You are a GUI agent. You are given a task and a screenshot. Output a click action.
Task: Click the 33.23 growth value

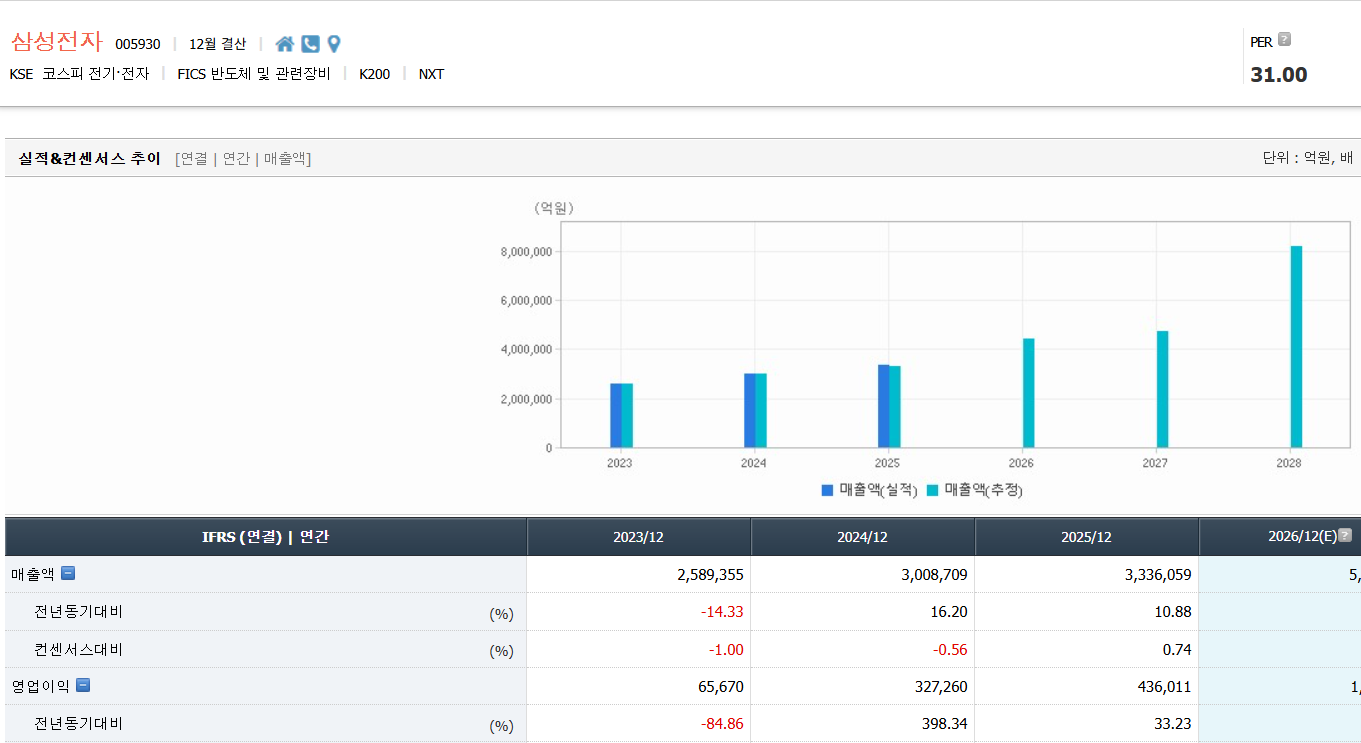pyautogui.click(x=1173, y=724)
